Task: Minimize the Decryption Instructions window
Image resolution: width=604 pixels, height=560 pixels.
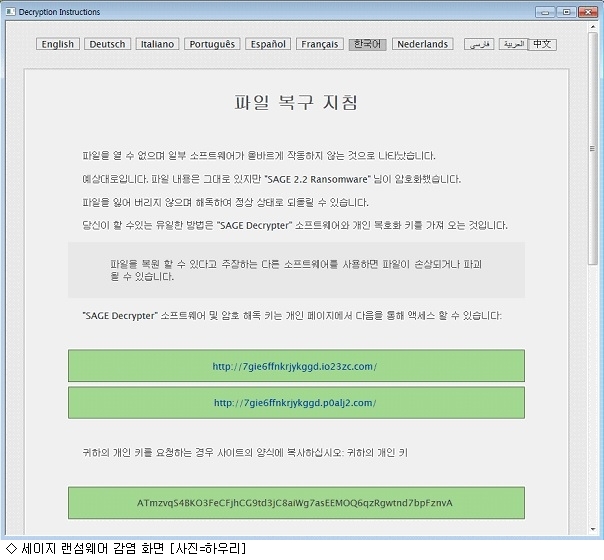Action: click(545, 12)
